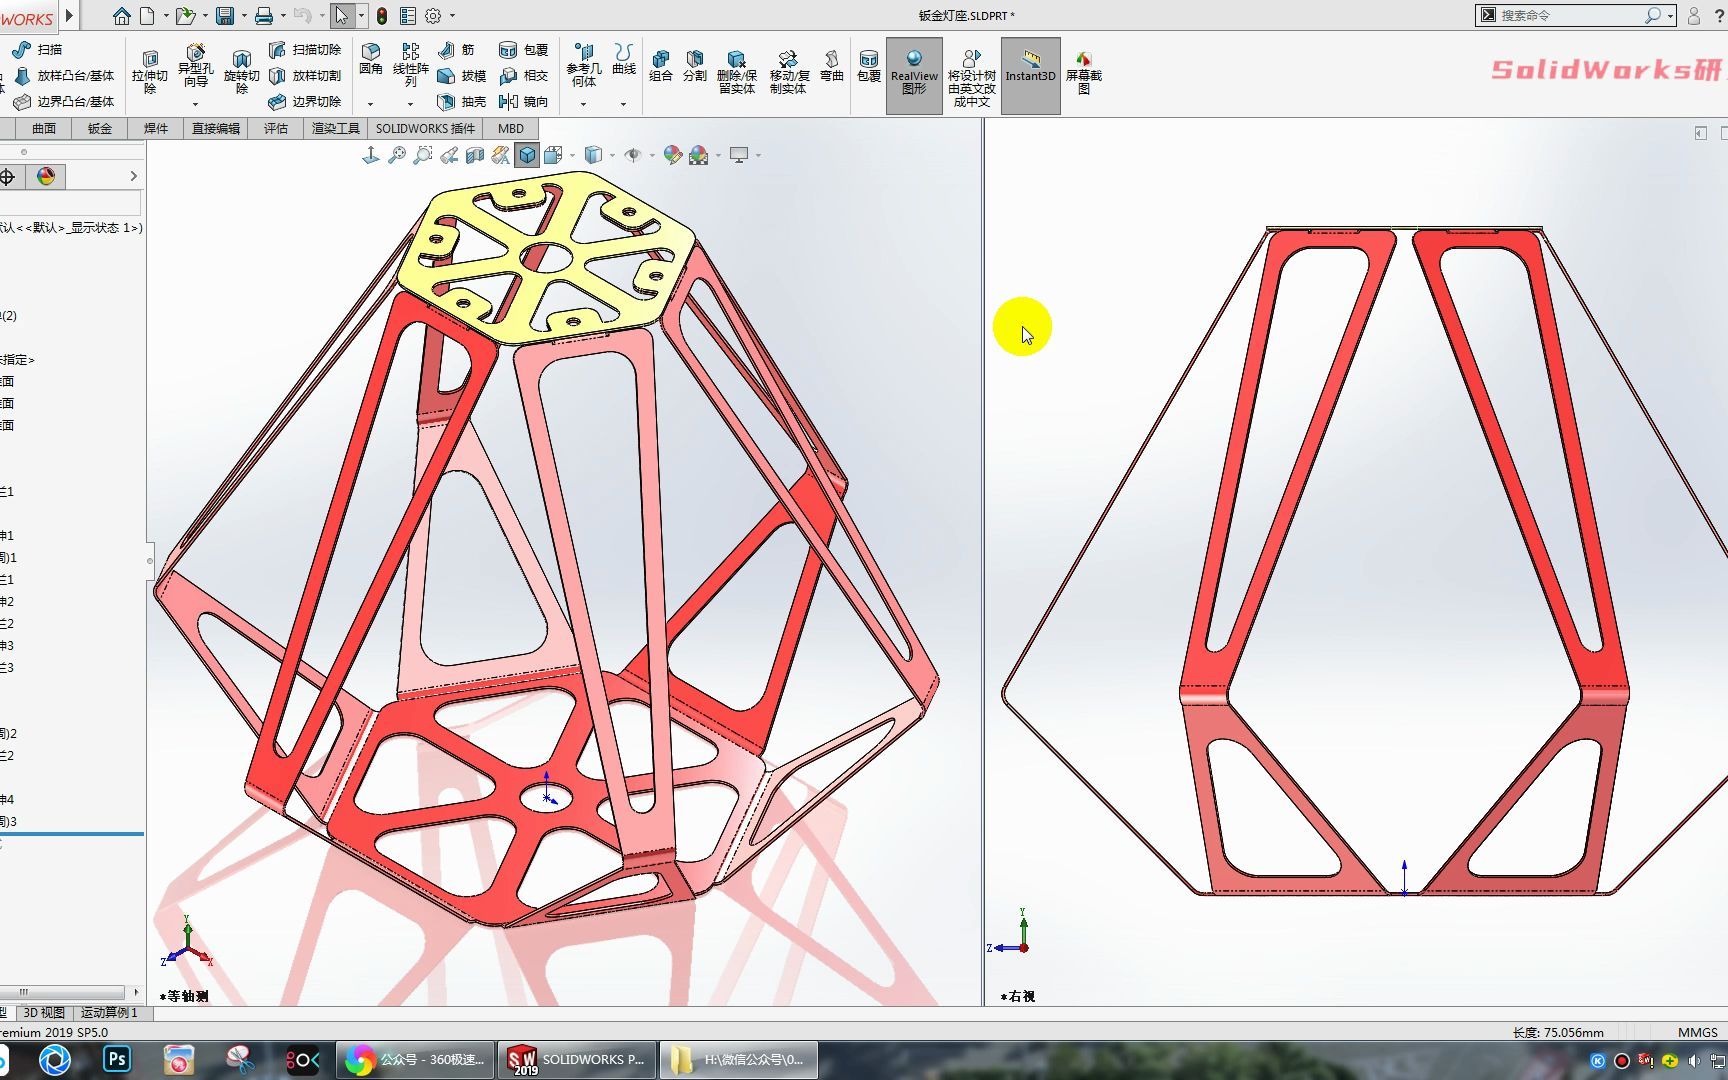Toggle shaded with edges display style

[527, 155]
